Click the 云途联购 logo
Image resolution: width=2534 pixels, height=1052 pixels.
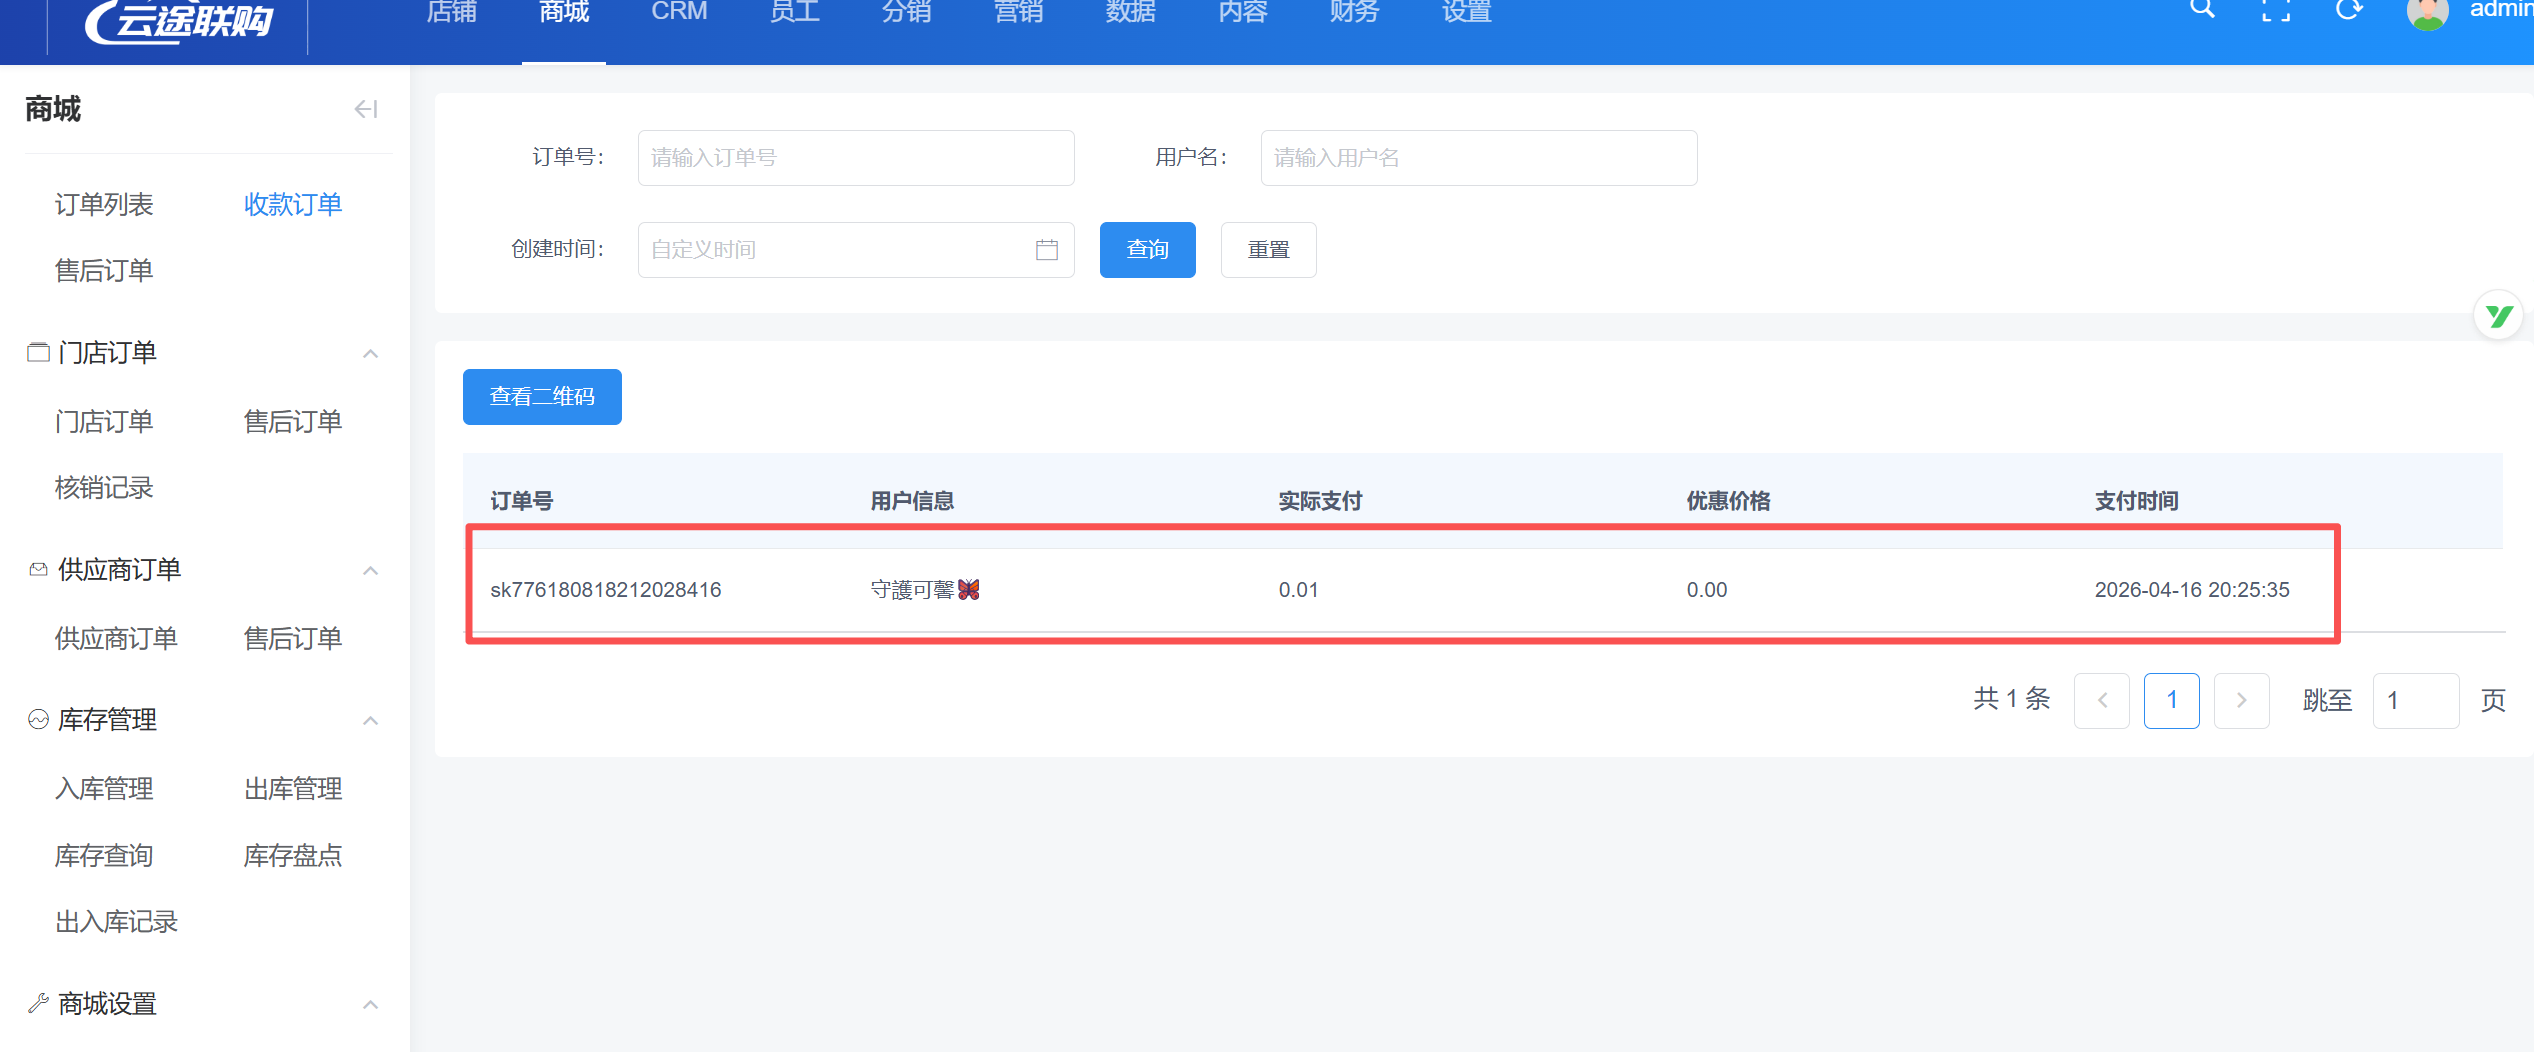click(x=180, y=20)
